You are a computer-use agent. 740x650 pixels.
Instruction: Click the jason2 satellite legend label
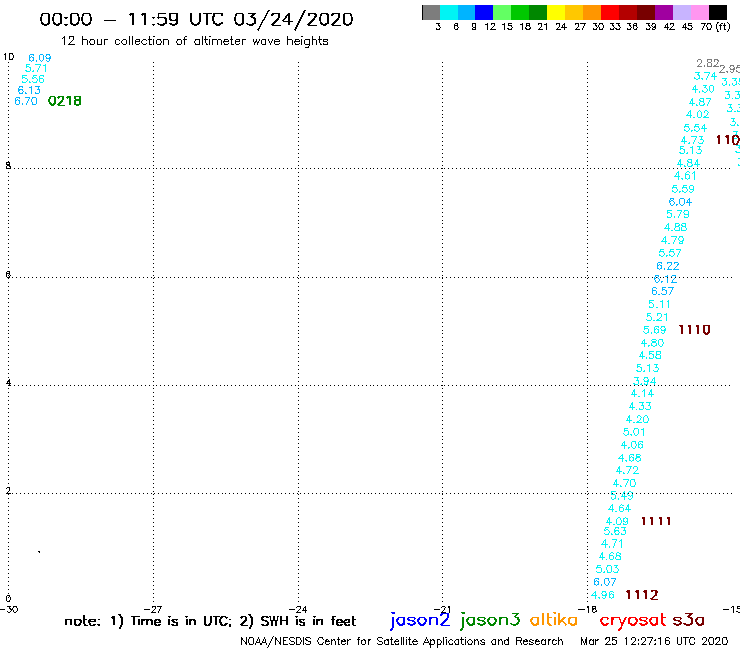coord(420,620)
